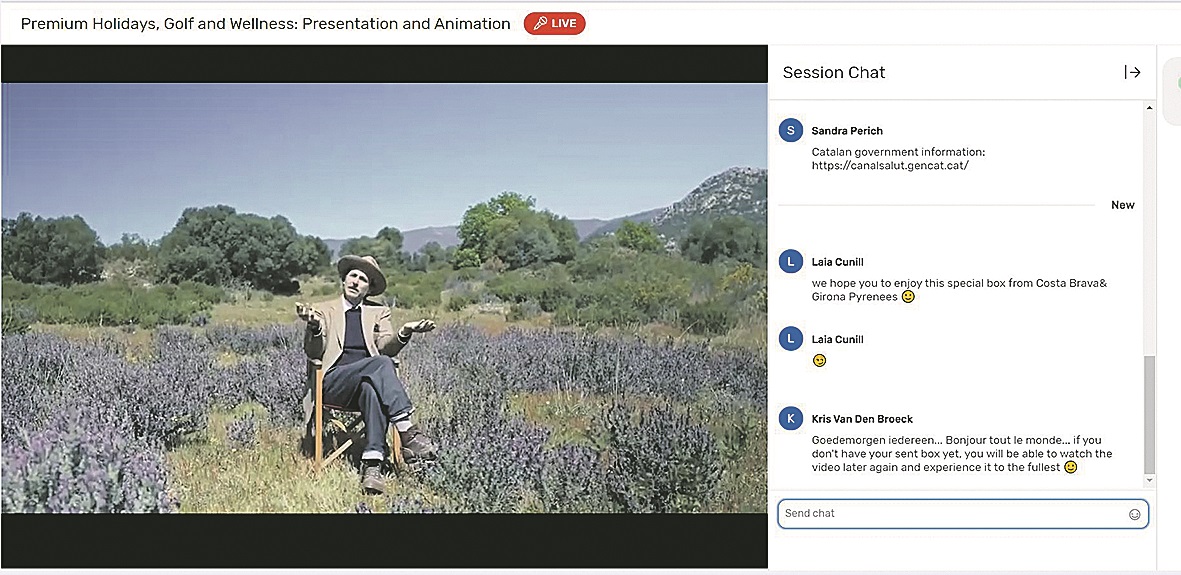Image resolution: width=1181 pixels, height=575 pixels.
Task: Open the emoji picker in chat
Action: point(1134,514)
